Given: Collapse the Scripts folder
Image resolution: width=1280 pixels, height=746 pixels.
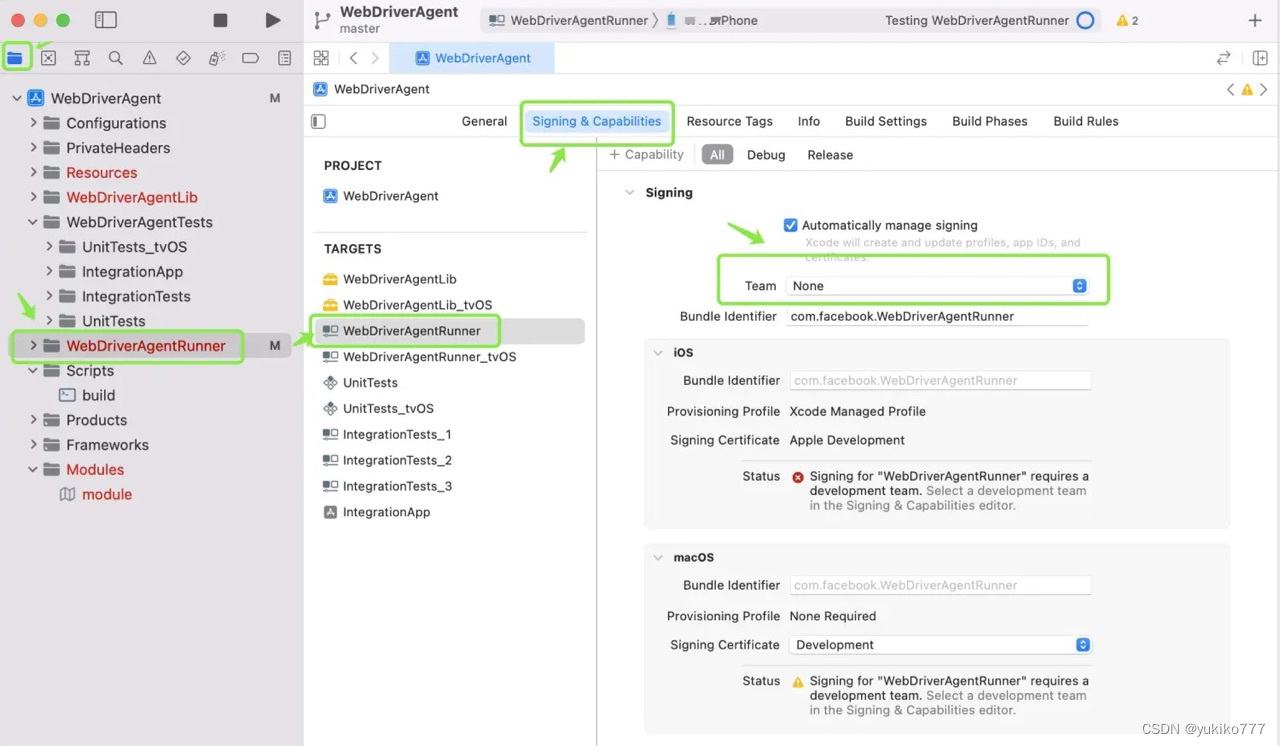Looking at the screenshot, I should pos(33,370).
